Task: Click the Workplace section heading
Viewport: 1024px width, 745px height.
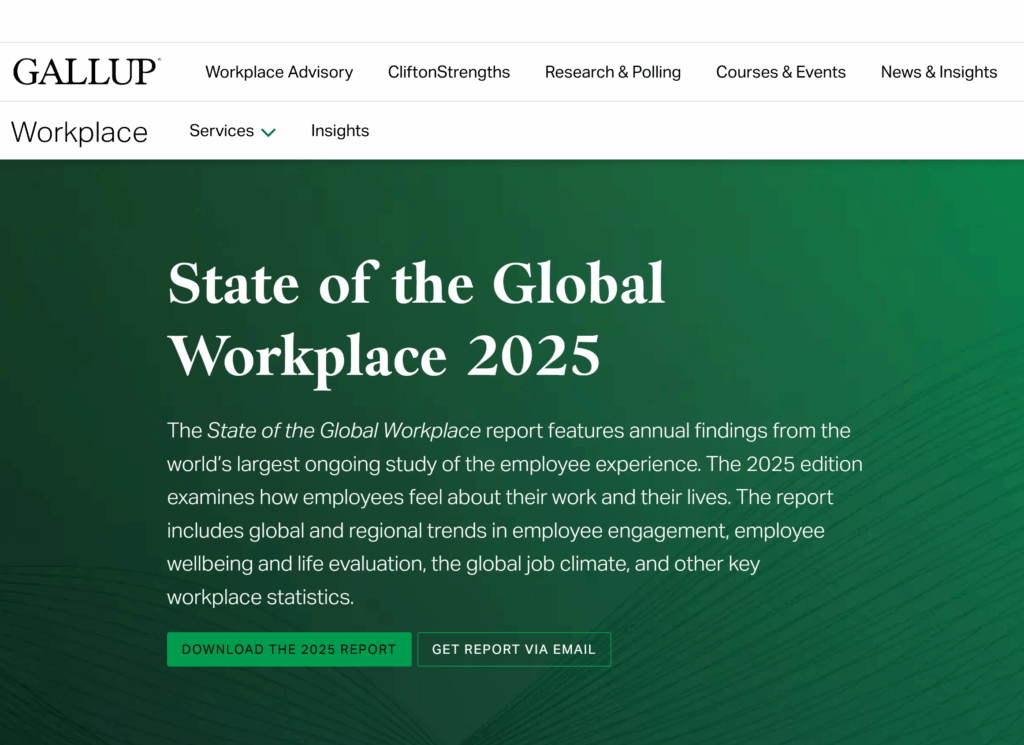Action: coord(79,131)
